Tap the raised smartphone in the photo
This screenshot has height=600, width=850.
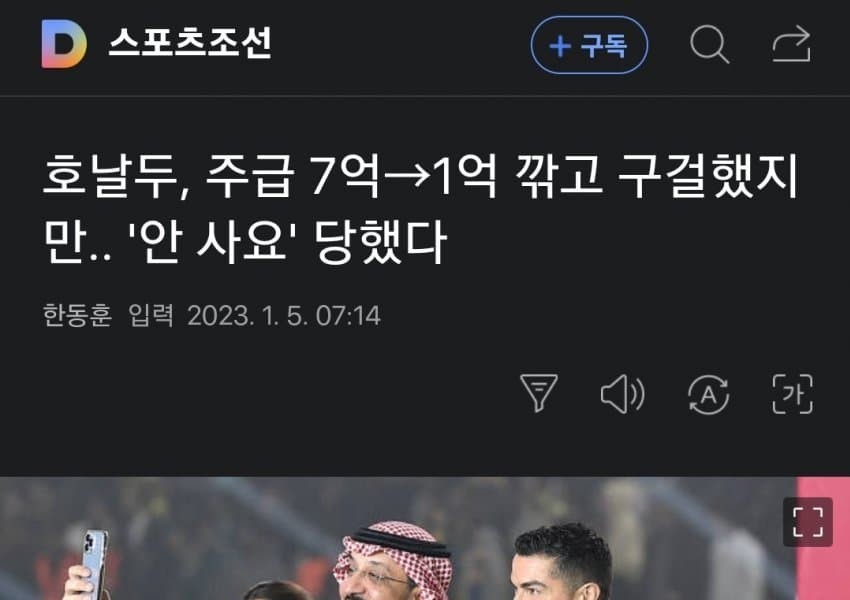pos(95,564)
